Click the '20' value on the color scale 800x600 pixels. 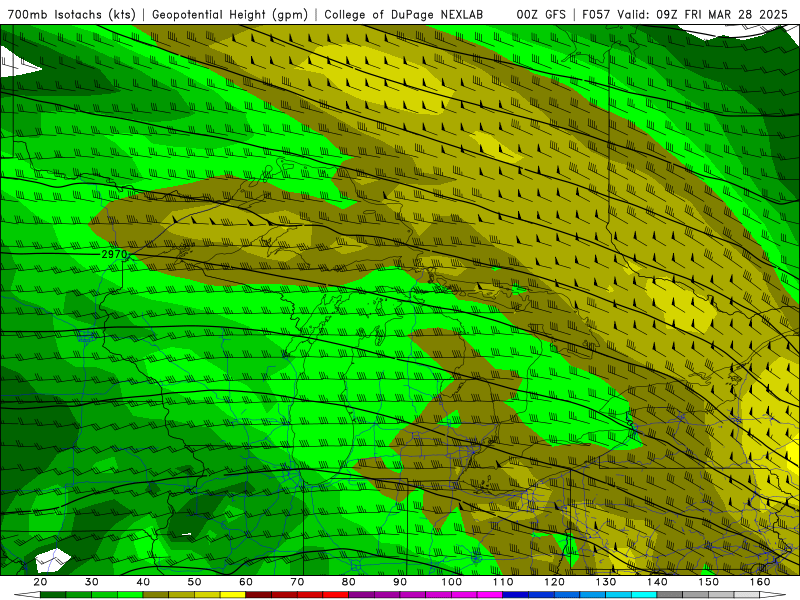click(x=40, y=582)
